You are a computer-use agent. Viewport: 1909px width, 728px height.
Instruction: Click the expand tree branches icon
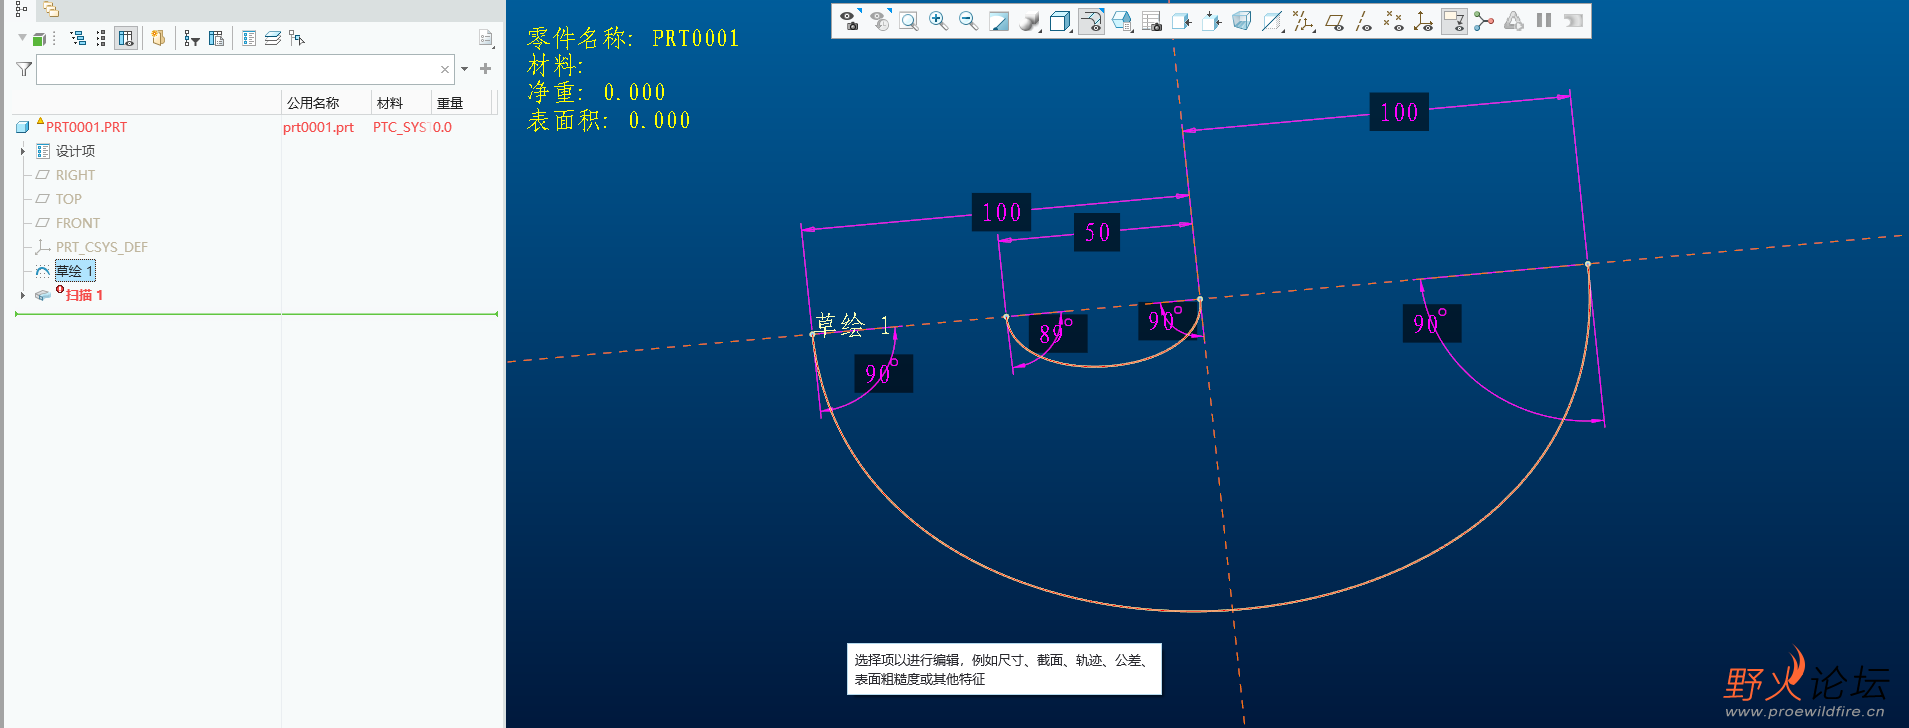pos(78,38)
